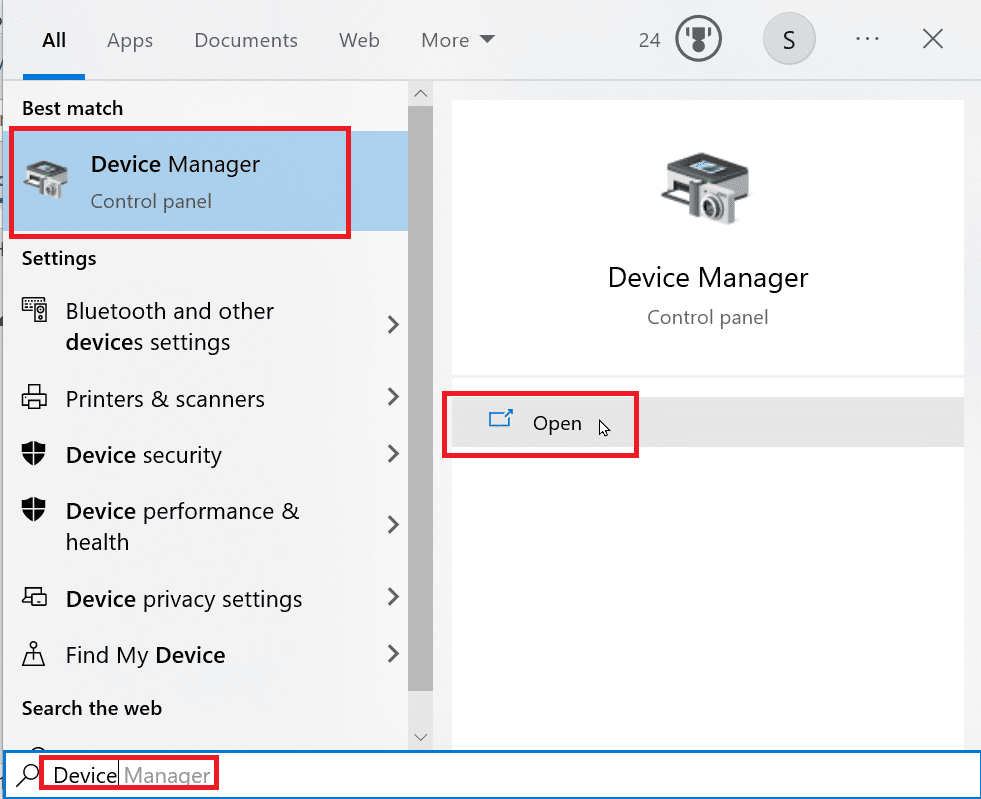Screen dimensions: 981x799
Task: Expand Device security chevron
Action: pyautogui.click(x=393, y=454)
